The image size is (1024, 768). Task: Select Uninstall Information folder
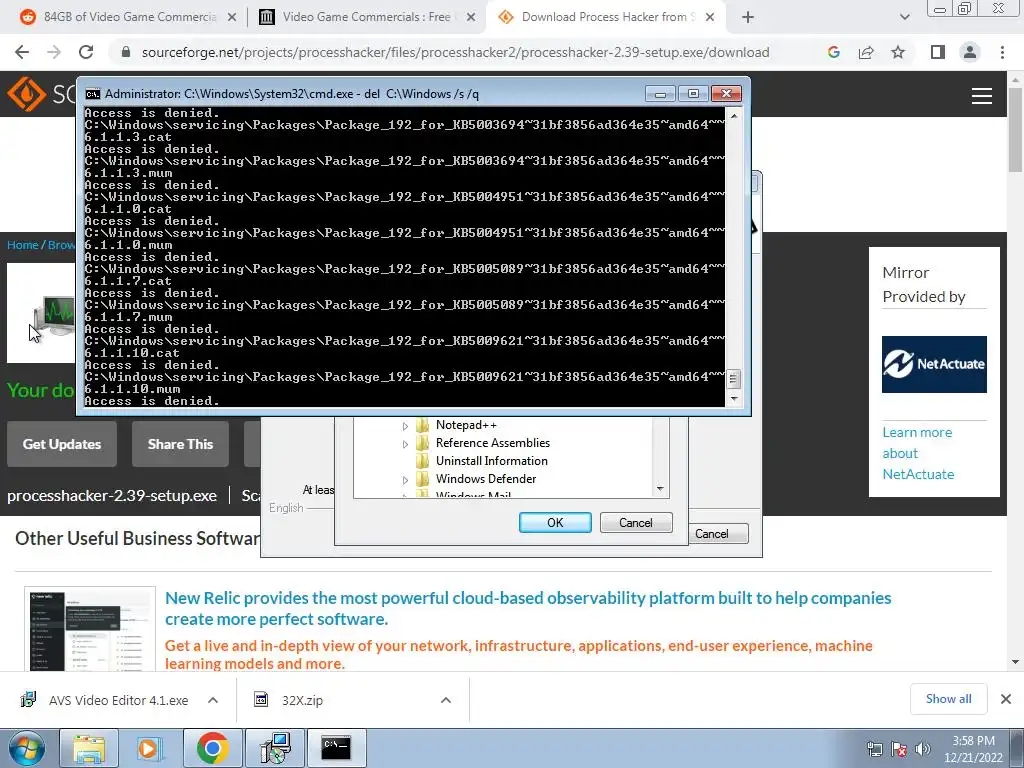492,461
